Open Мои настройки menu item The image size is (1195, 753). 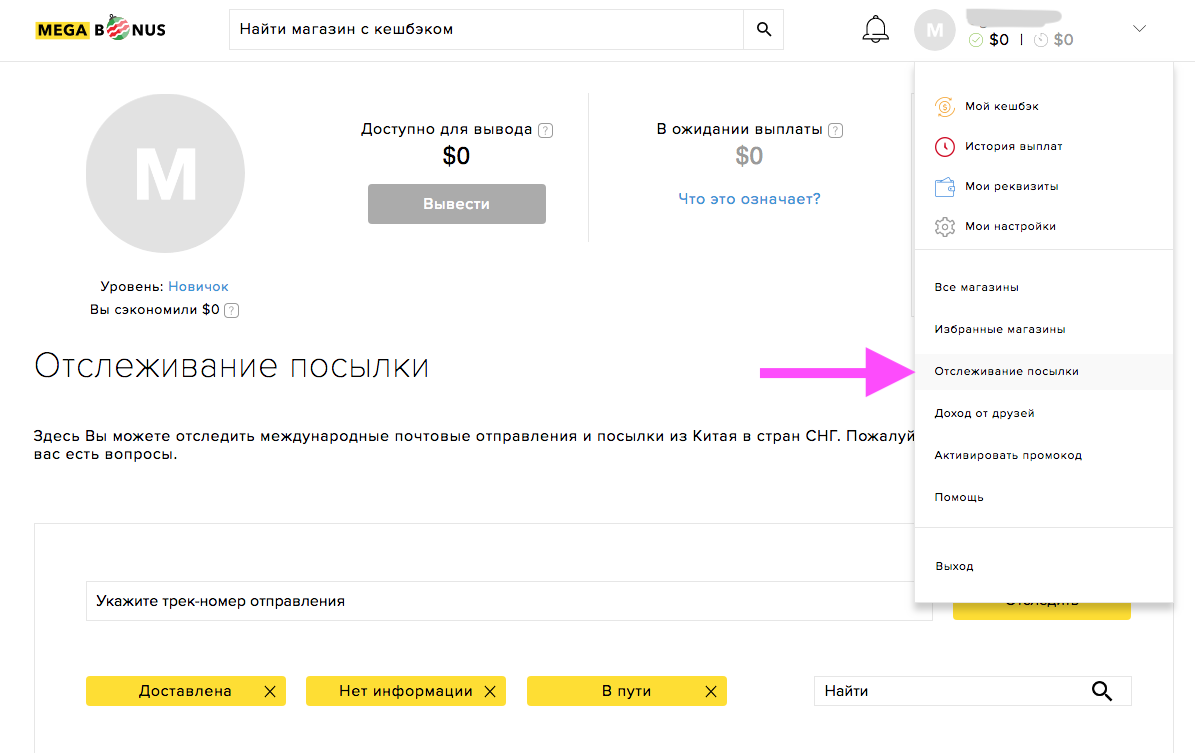tap(1009, 226)
